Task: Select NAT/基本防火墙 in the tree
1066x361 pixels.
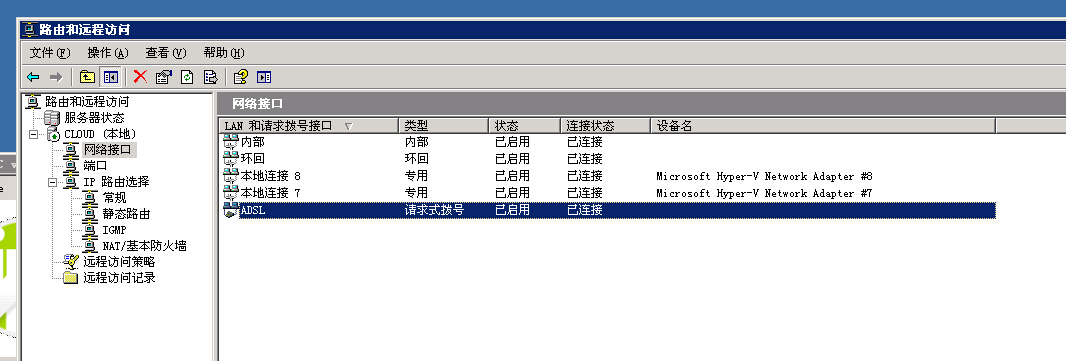Action: tap(144, 246)
